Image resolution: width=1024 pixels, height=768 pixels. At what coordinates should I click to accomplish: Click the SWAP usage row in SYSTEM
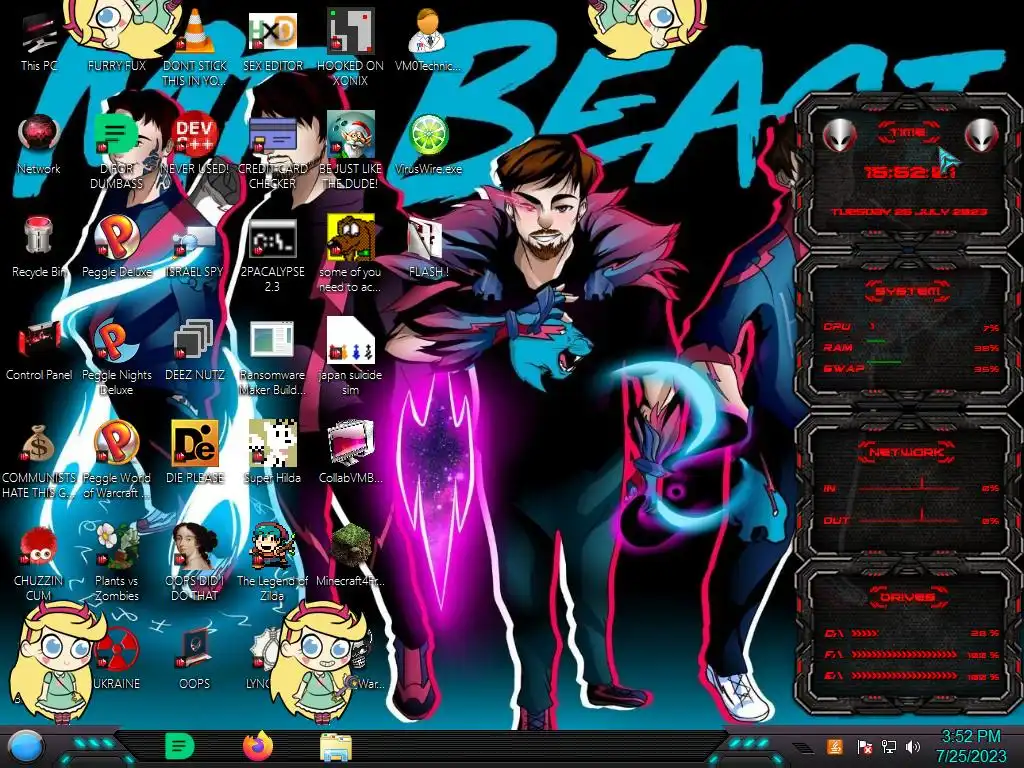pyautogui.click(x=911, y=368)
